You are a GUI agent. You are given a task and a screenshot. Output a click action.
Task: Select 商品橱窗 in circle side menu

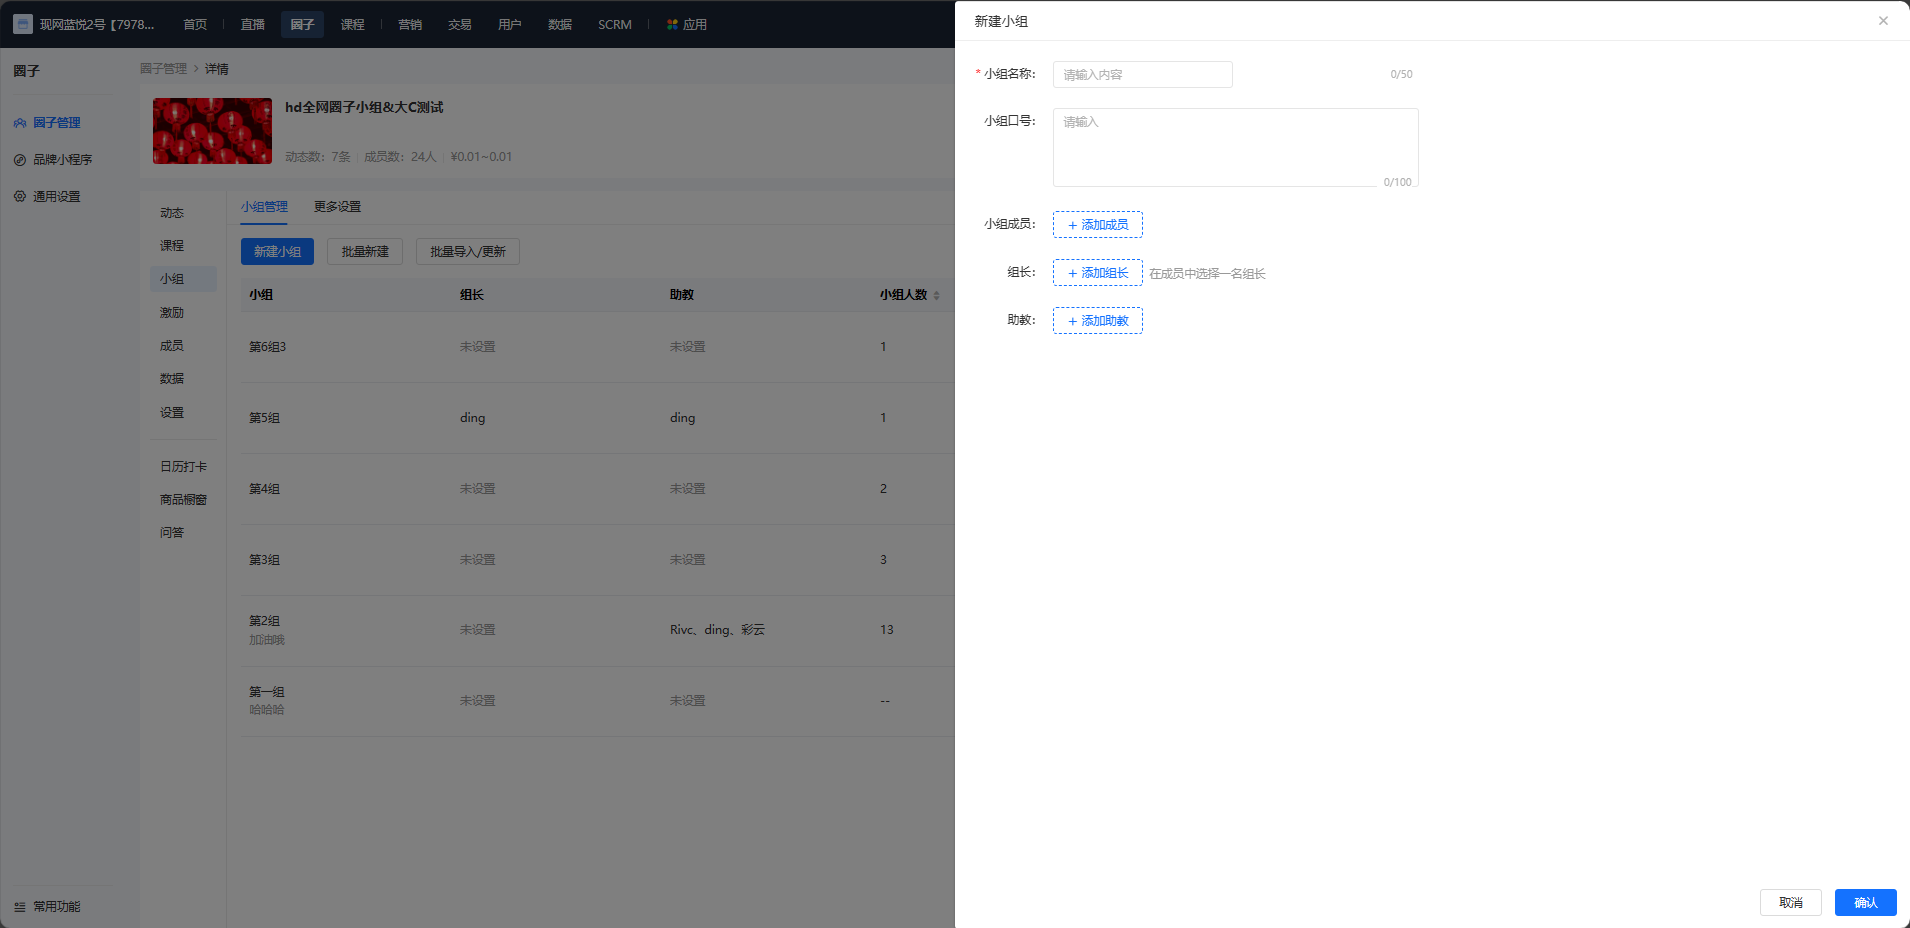(x=183, y=500)
